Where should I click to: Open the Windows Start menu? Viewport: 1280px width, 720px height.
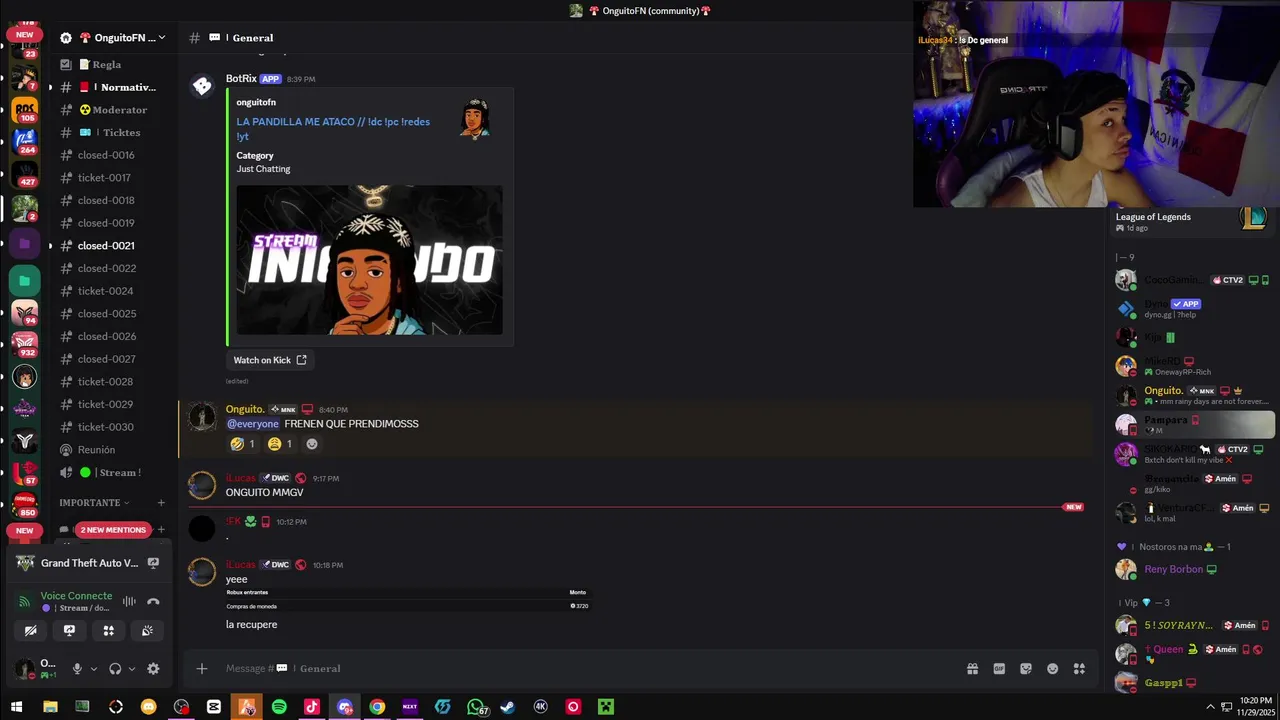(16, 707)
